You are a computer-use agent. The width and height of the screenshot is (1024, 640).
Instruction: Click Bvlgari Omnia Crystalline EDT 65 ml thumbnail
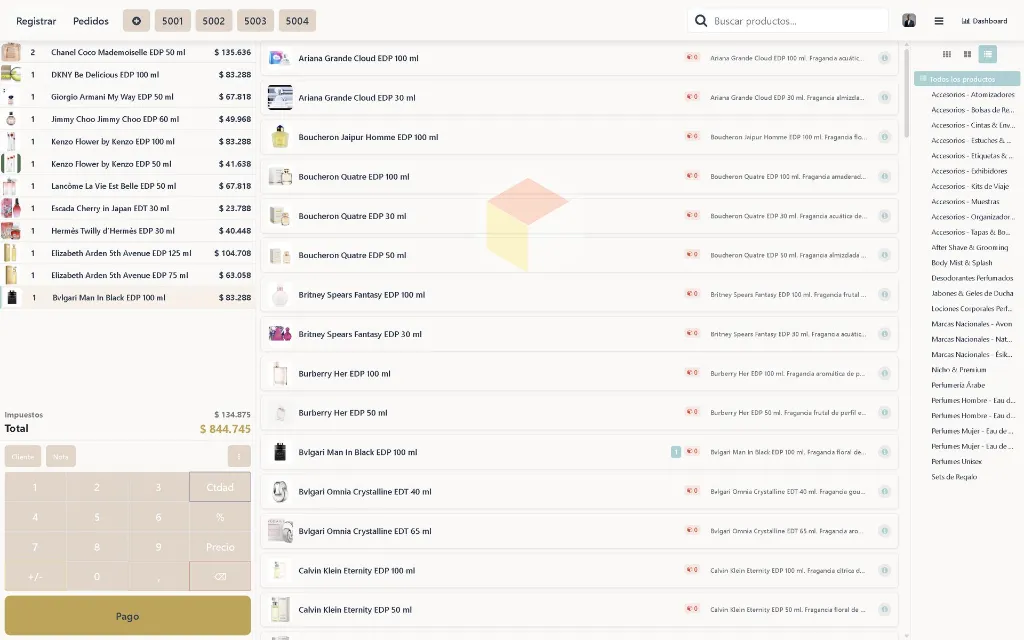click(x=280, y=531)
